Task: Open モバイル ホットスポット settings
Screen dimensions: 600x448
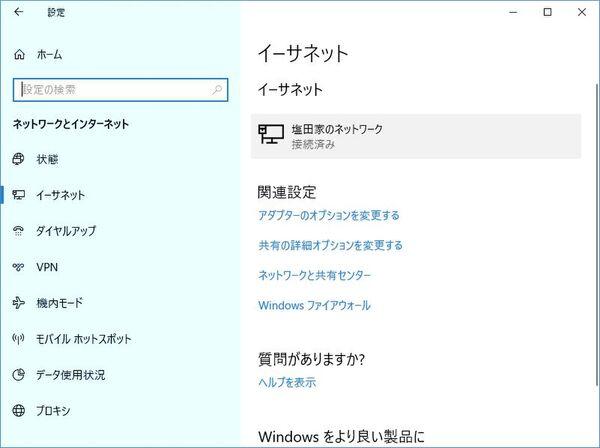Action: (x=83, y=339)
